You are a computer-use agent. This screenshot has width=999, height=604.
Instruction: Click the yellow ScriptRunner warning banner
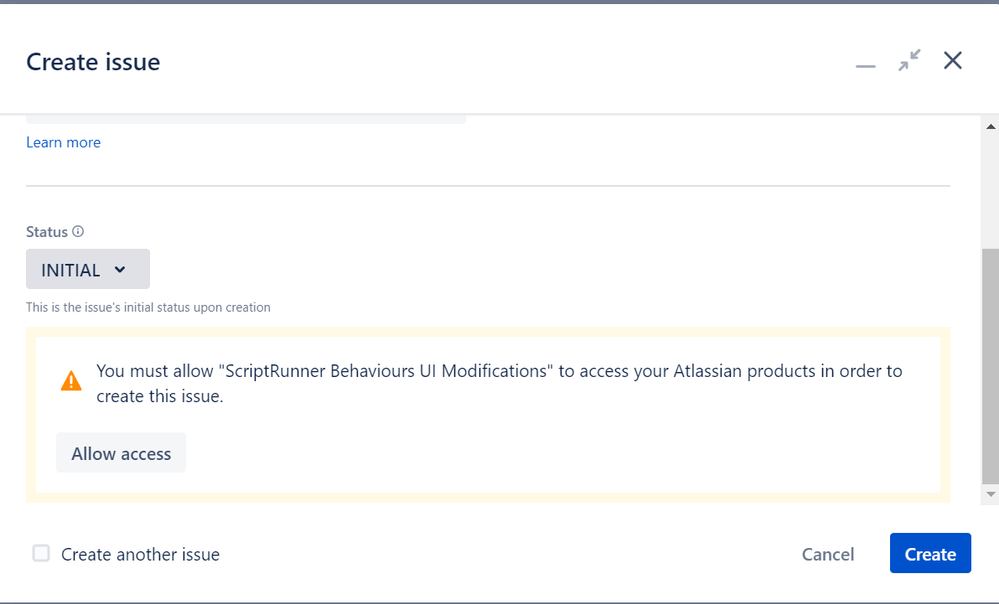point(489,412)
